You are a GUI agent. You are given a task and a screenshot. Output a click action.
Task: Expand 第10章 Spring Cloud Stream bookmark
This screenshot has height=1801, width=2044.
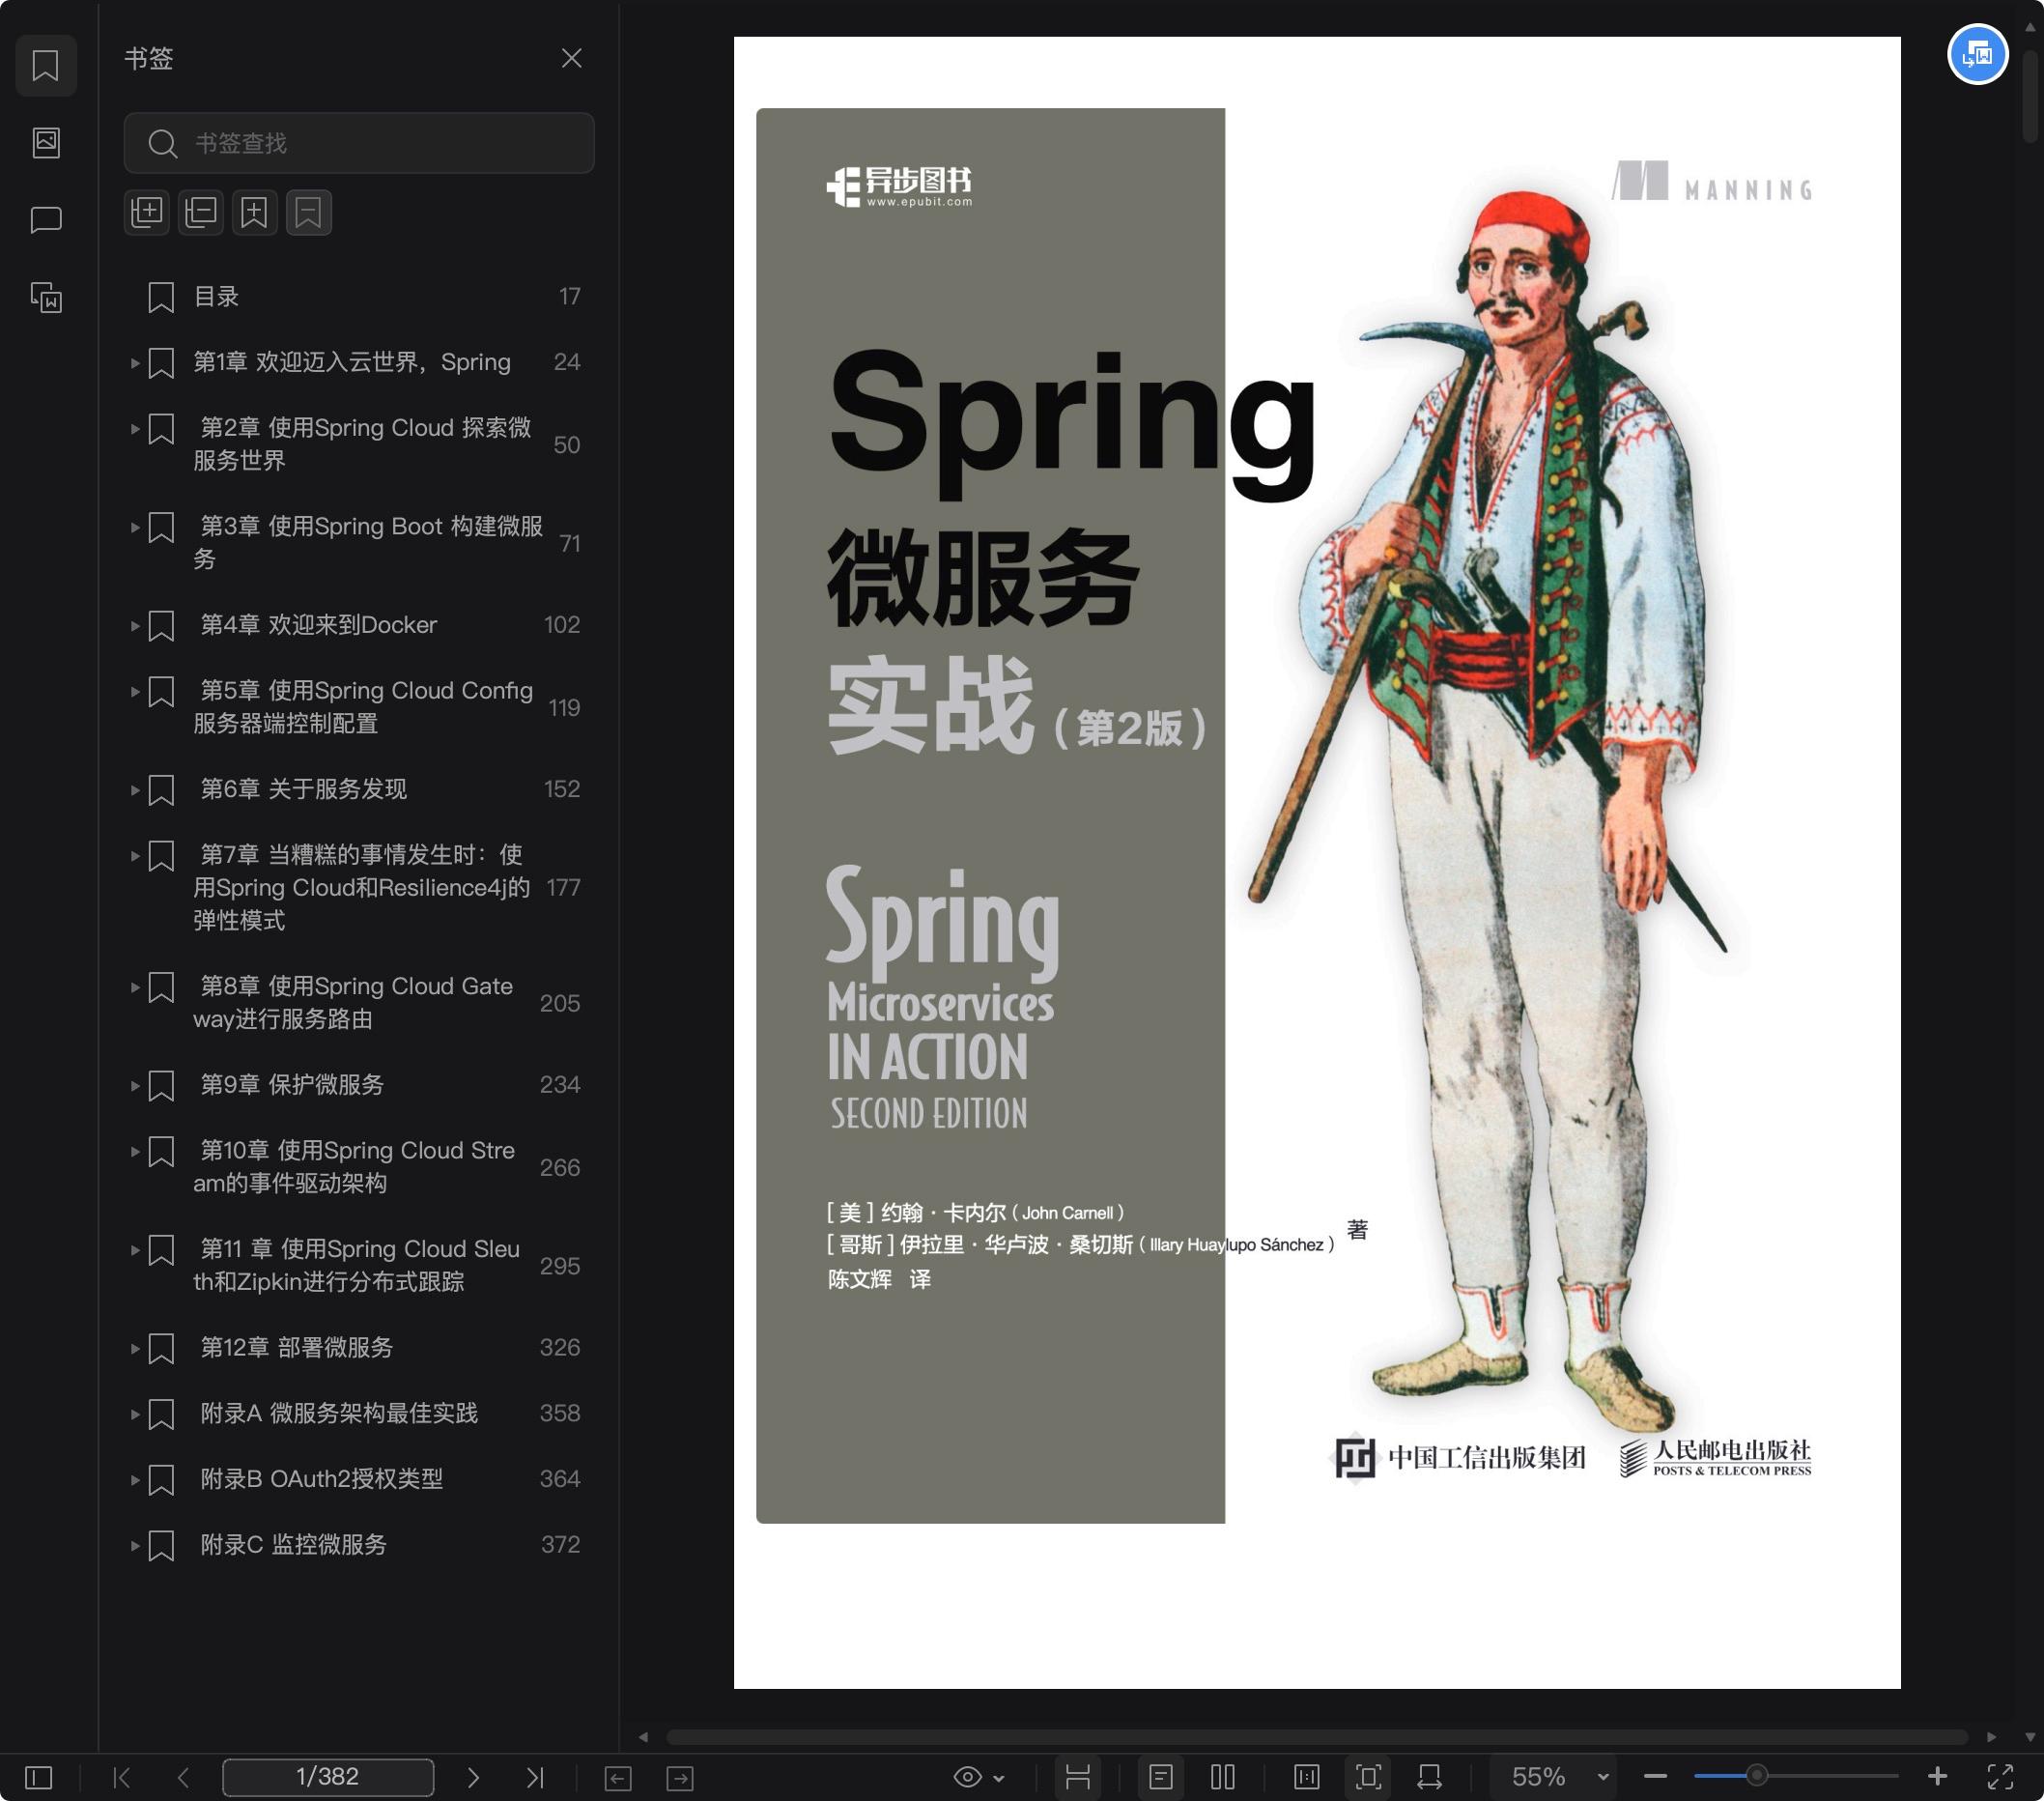tap(134, 1151)
